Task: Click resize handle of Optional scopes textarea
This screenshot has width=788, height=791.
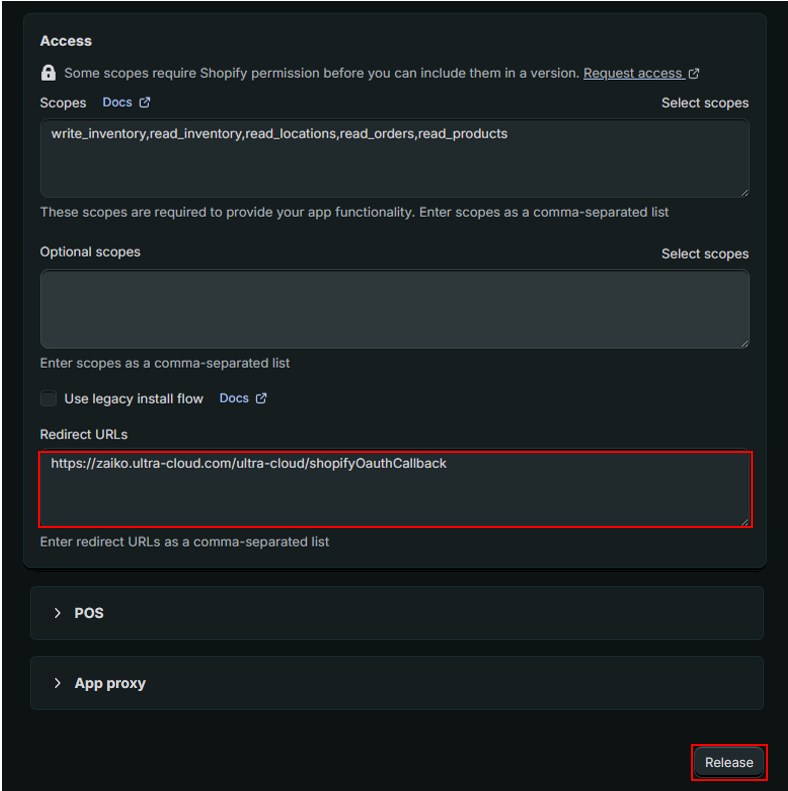Action: 743,341
